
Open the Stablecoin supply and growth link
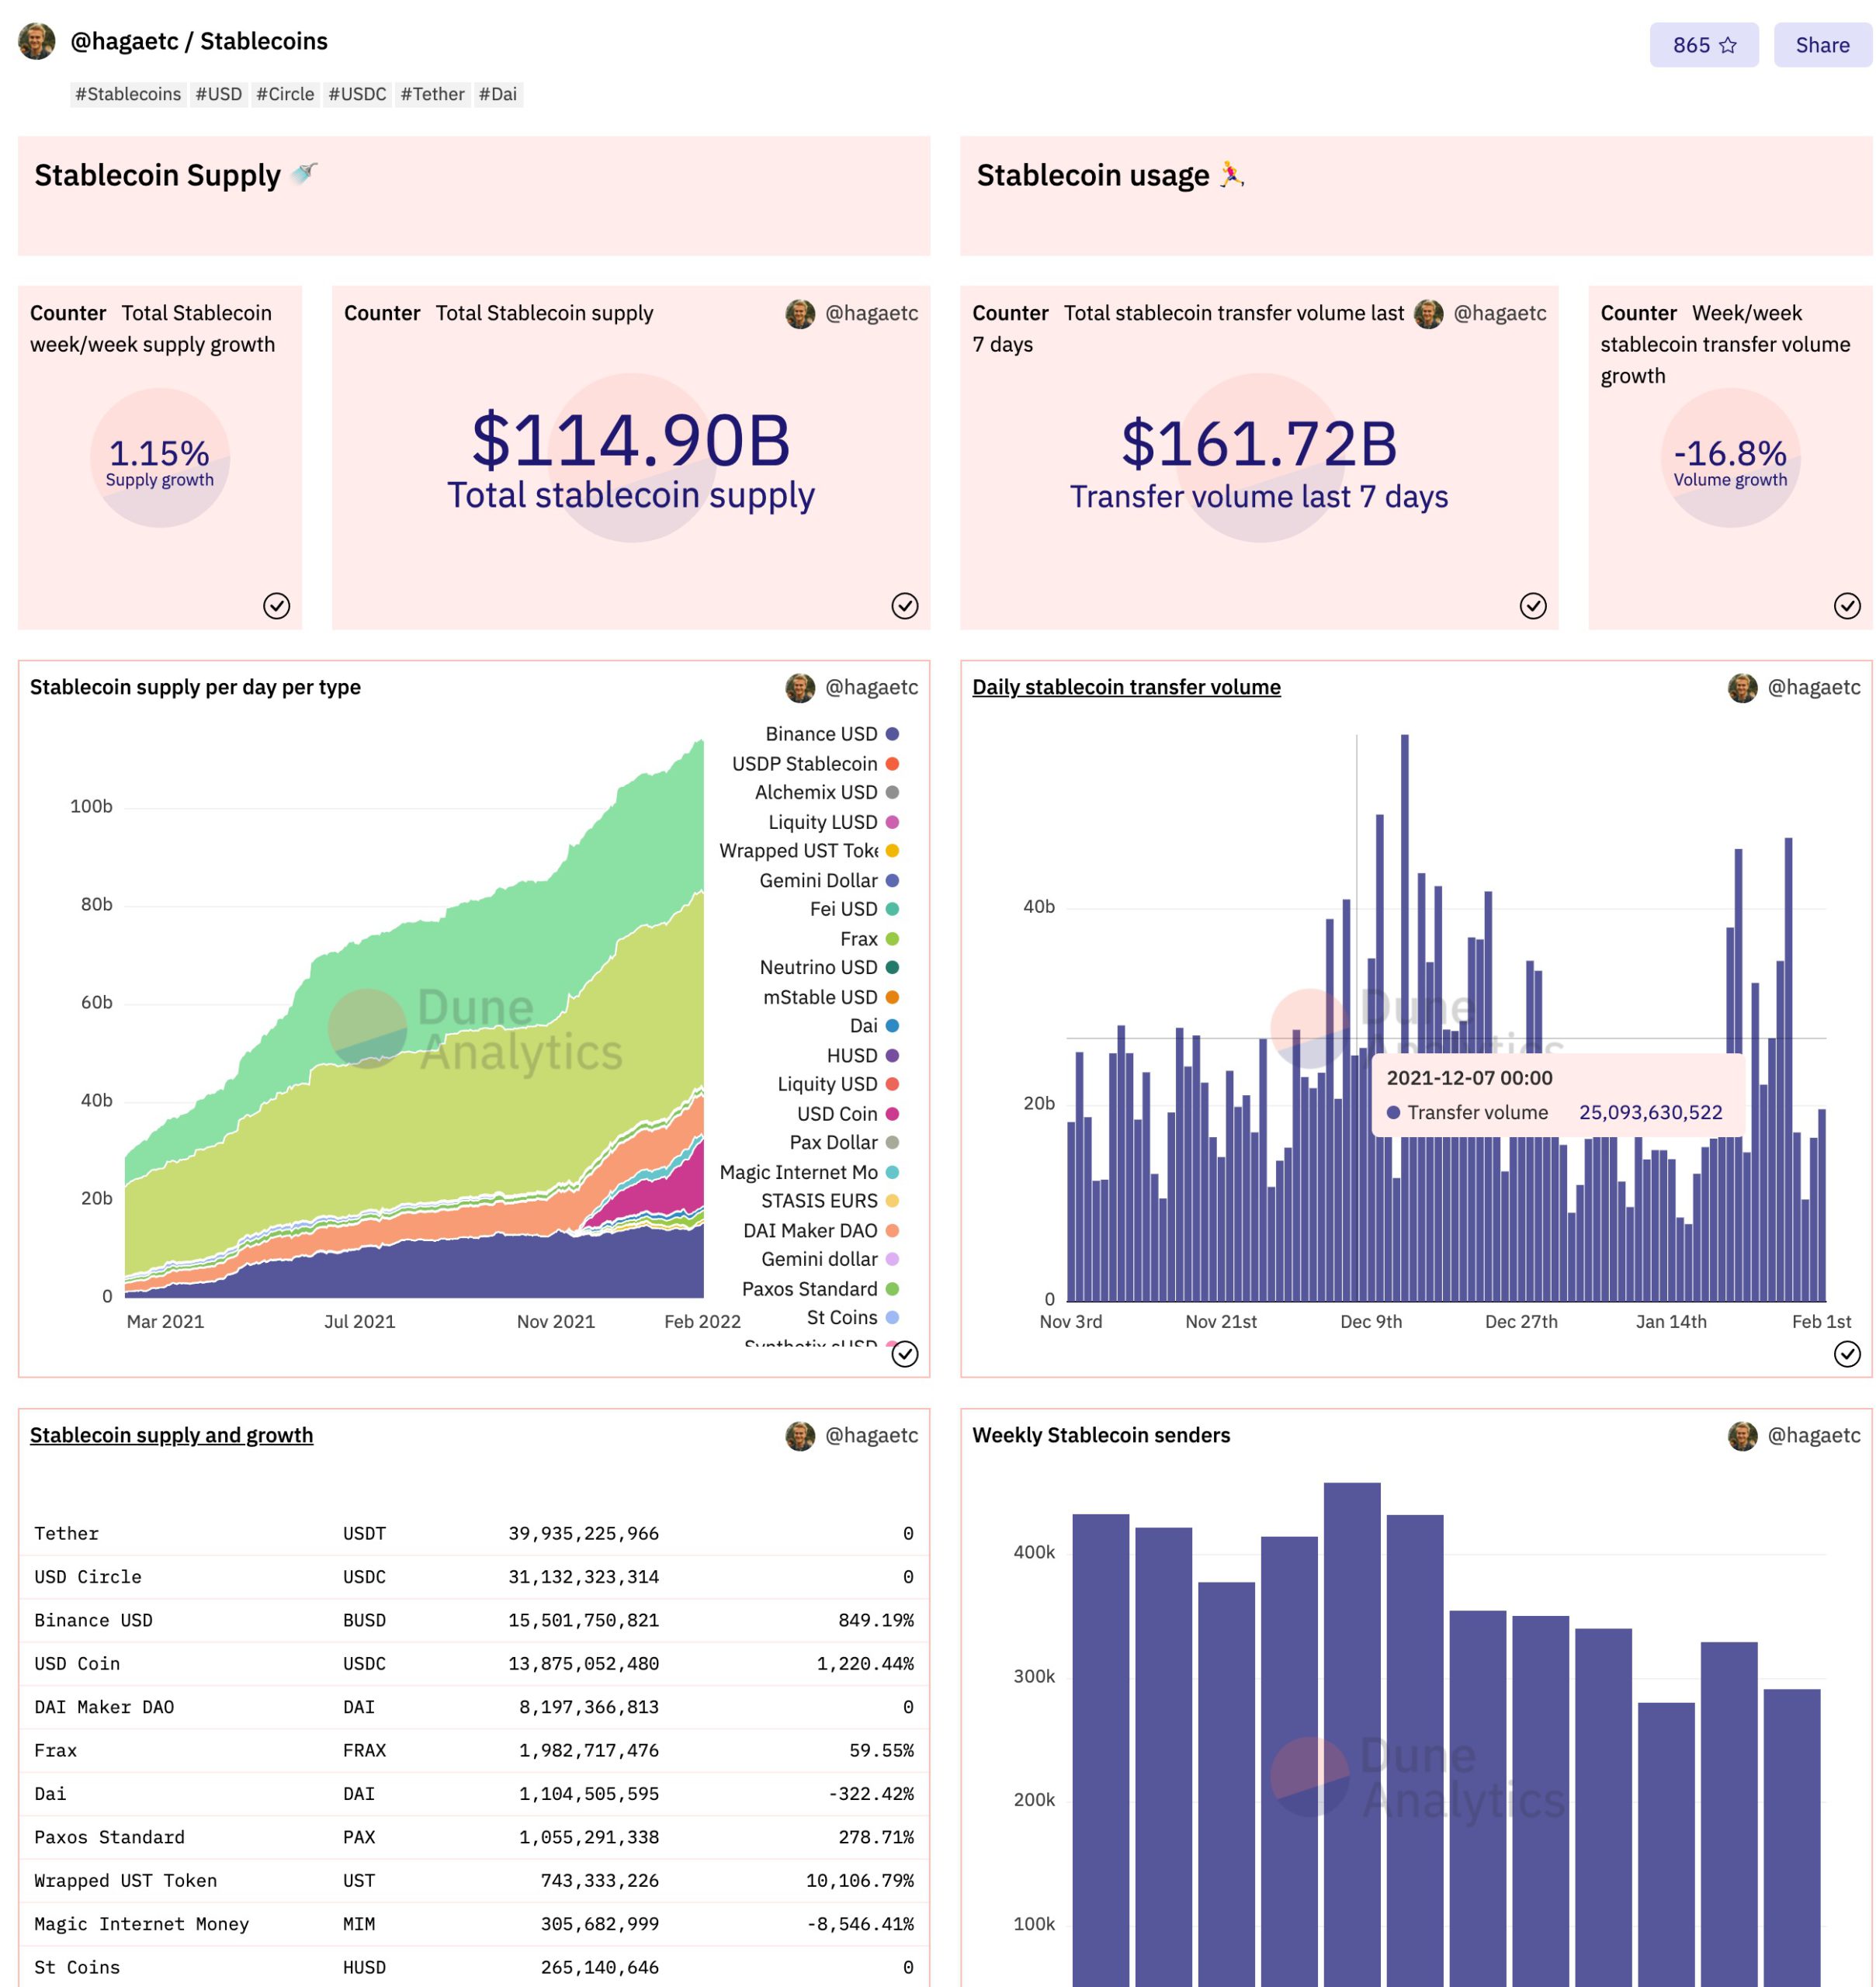[171, 1434]
